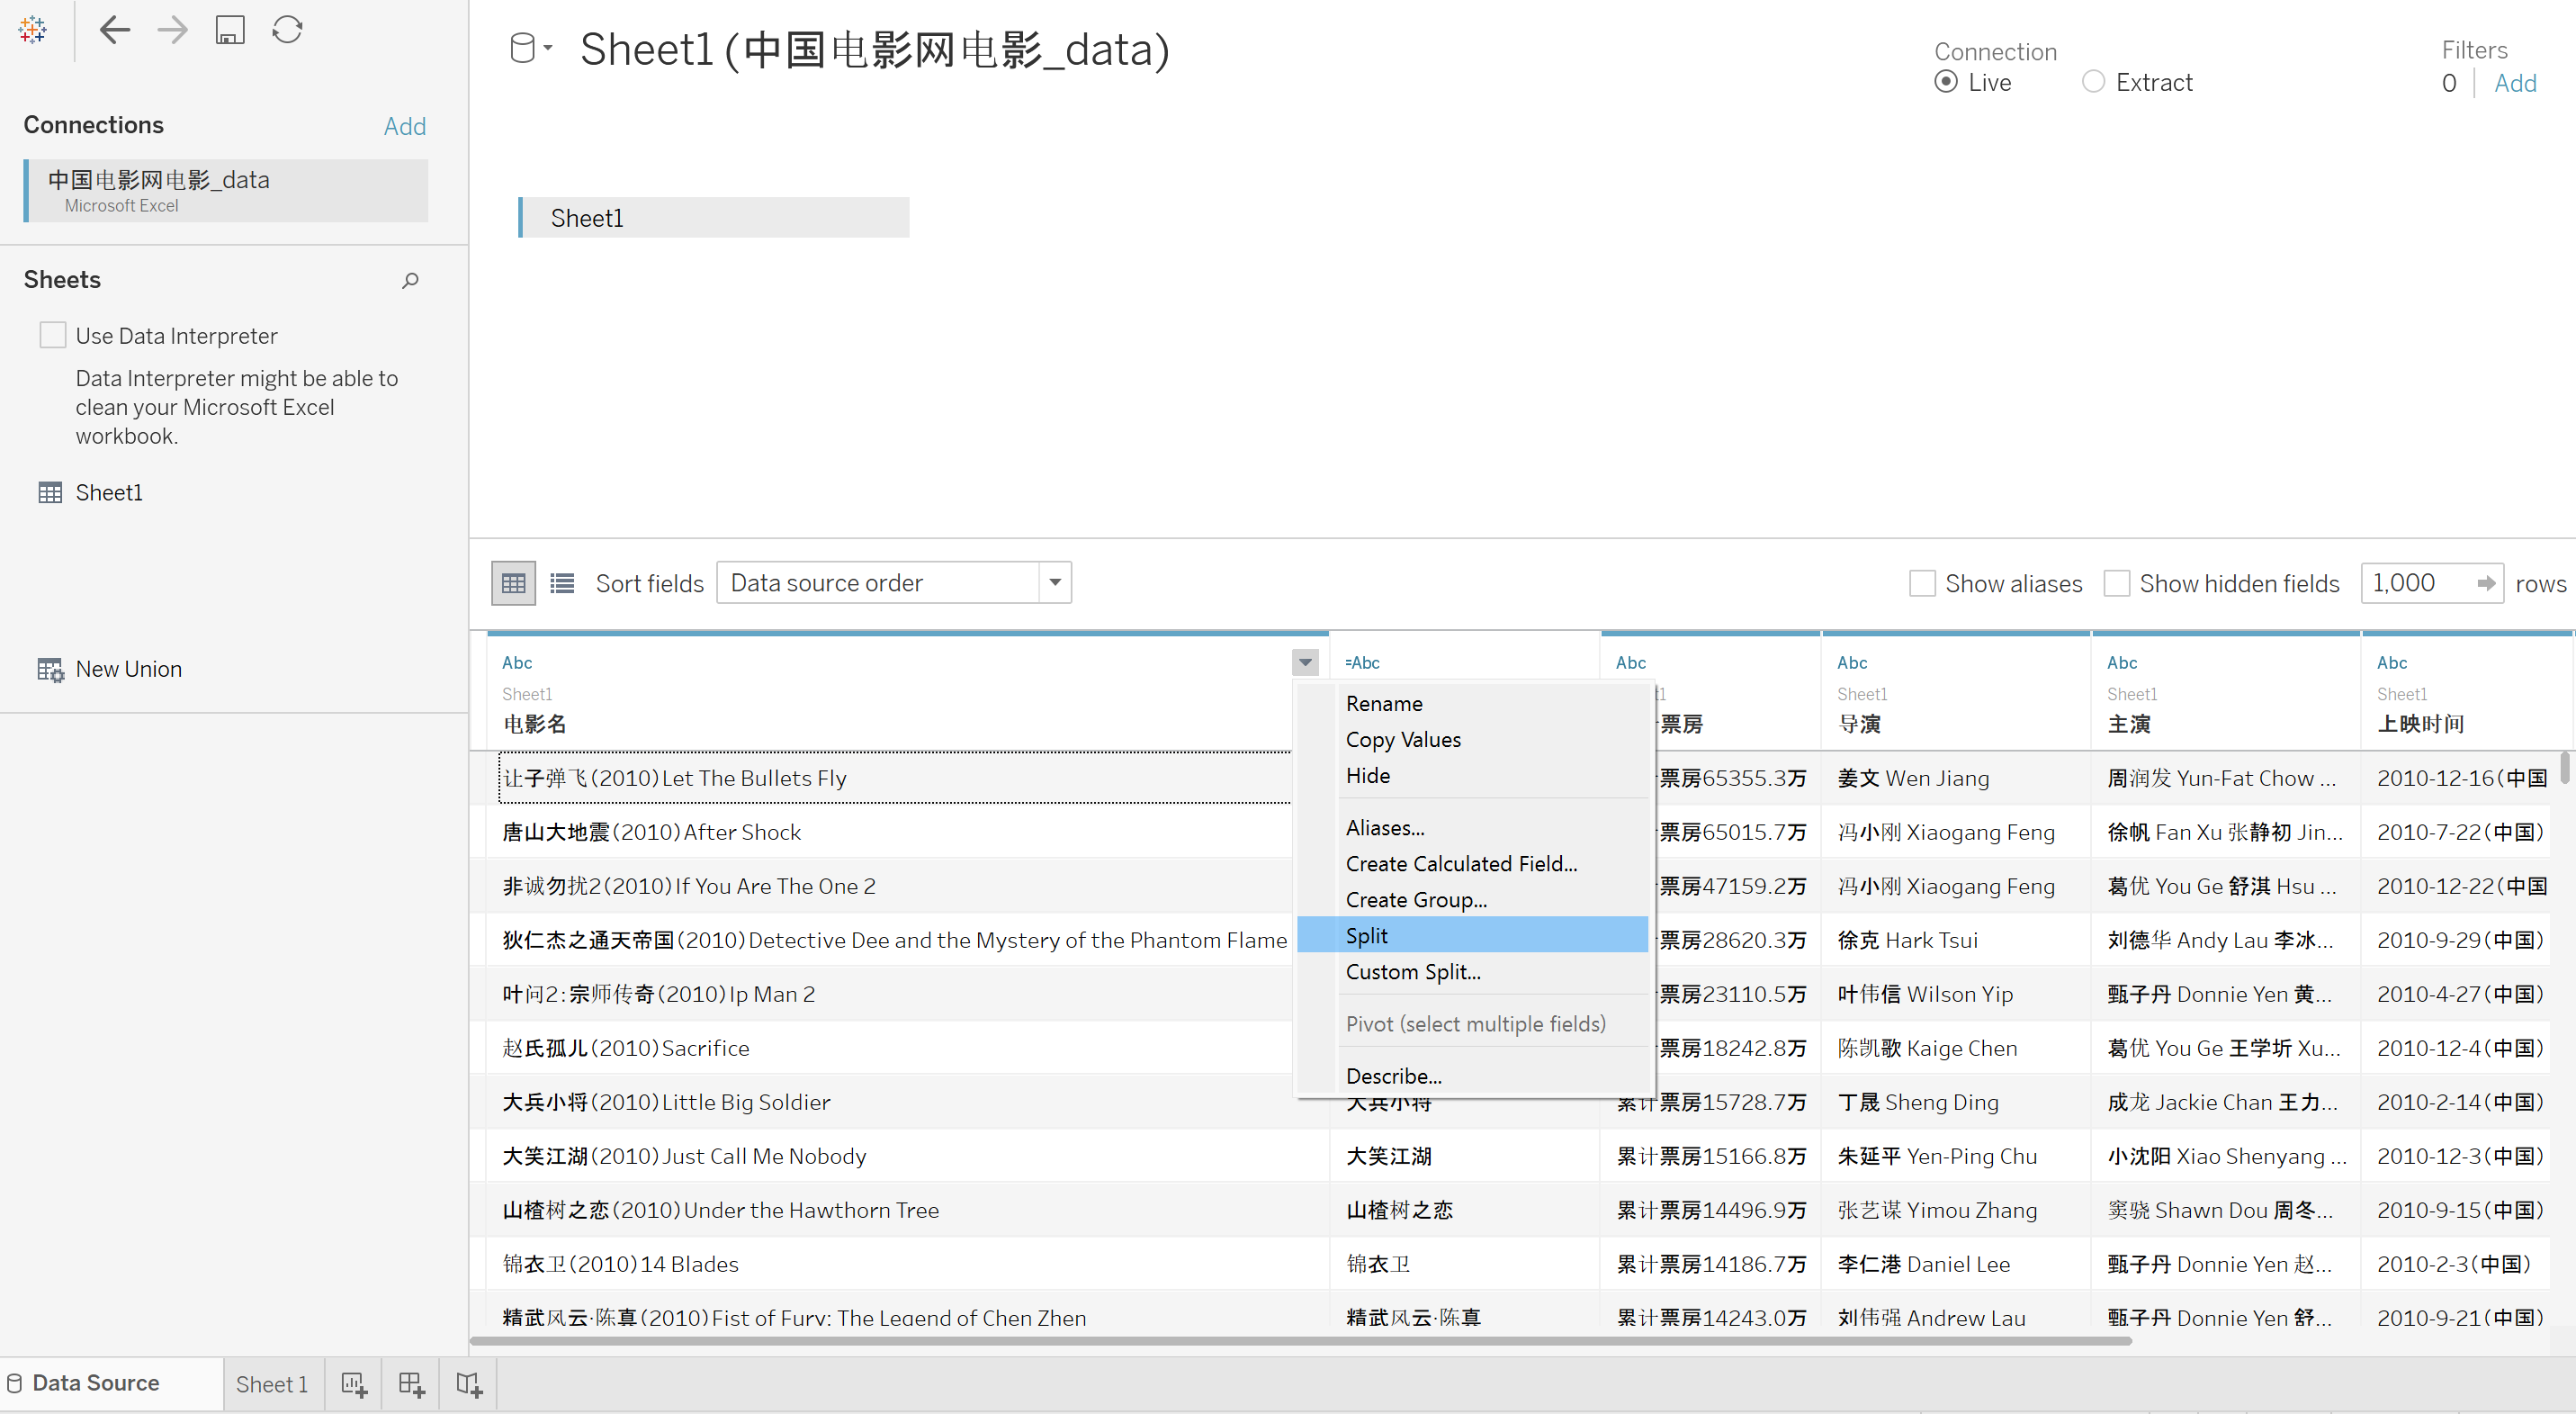
Task: Select the preview grid view icon
Action: click(x=513, y=583)
